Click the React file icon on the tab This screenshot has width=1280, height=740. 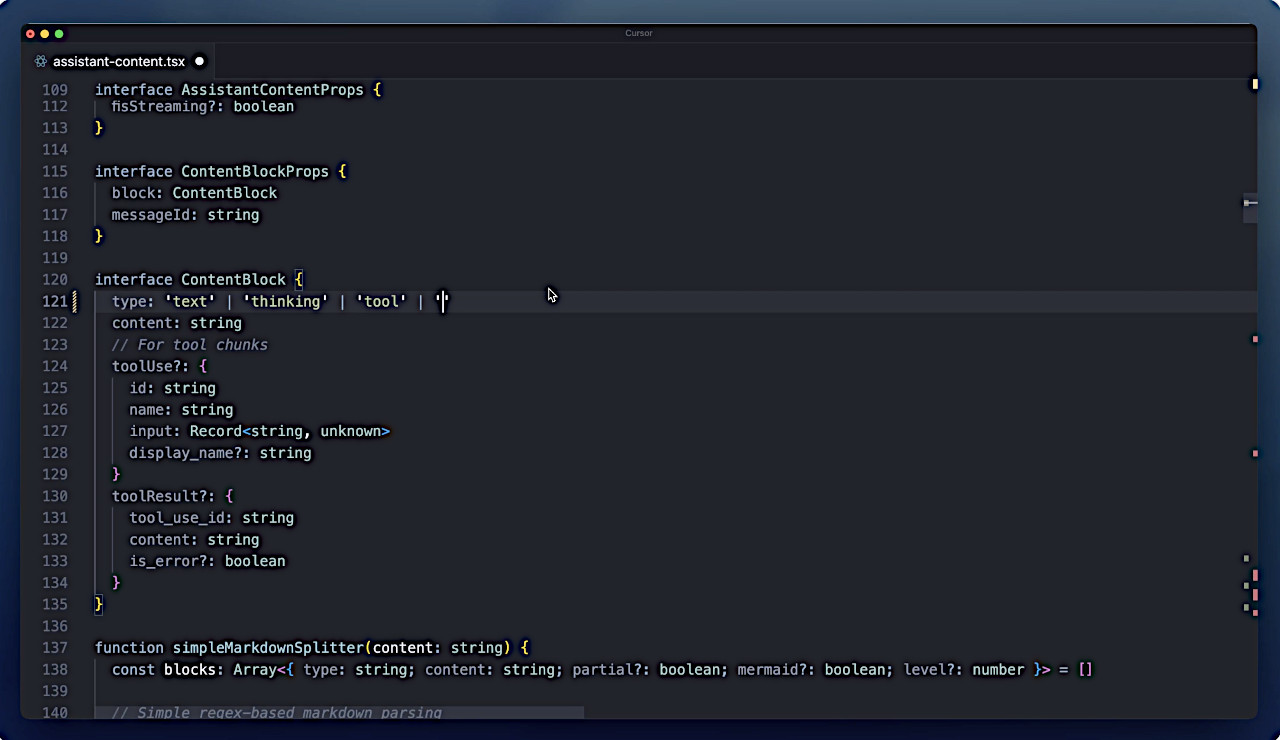(40, 61)
